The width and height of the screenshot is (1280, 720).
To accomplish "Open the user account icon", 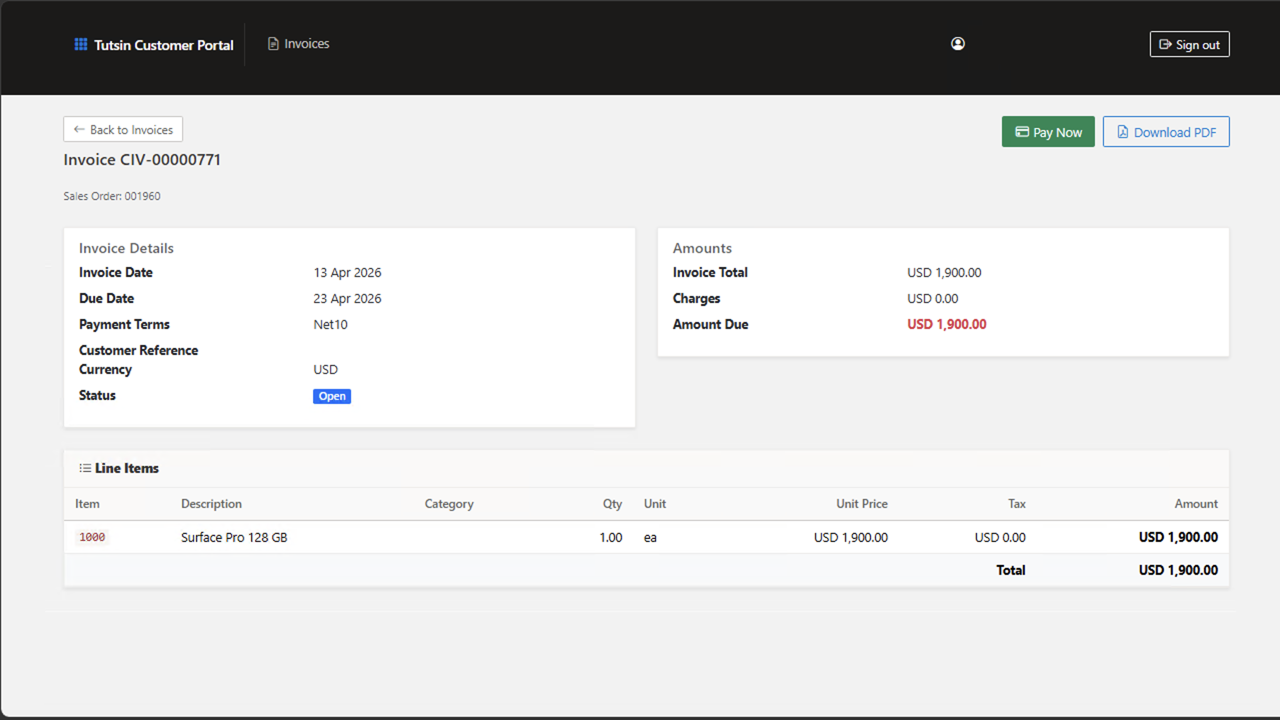I will click(x=957, y=43).
